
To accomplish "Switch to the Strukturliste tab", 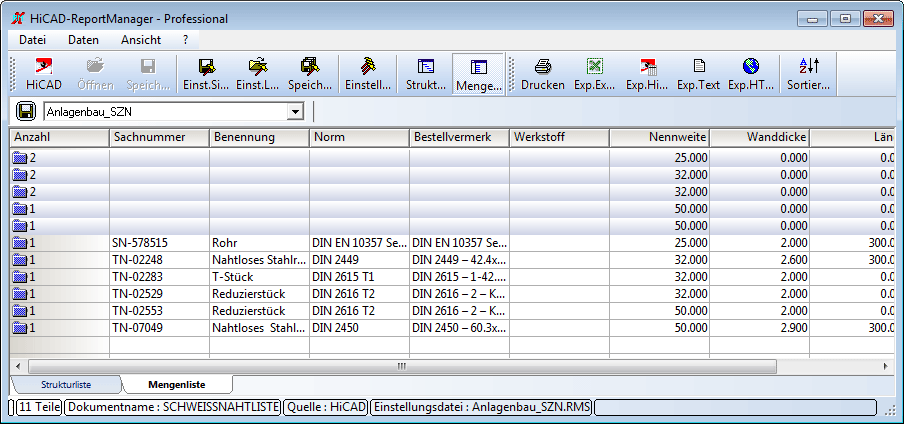I will click(x=66, y=384).
